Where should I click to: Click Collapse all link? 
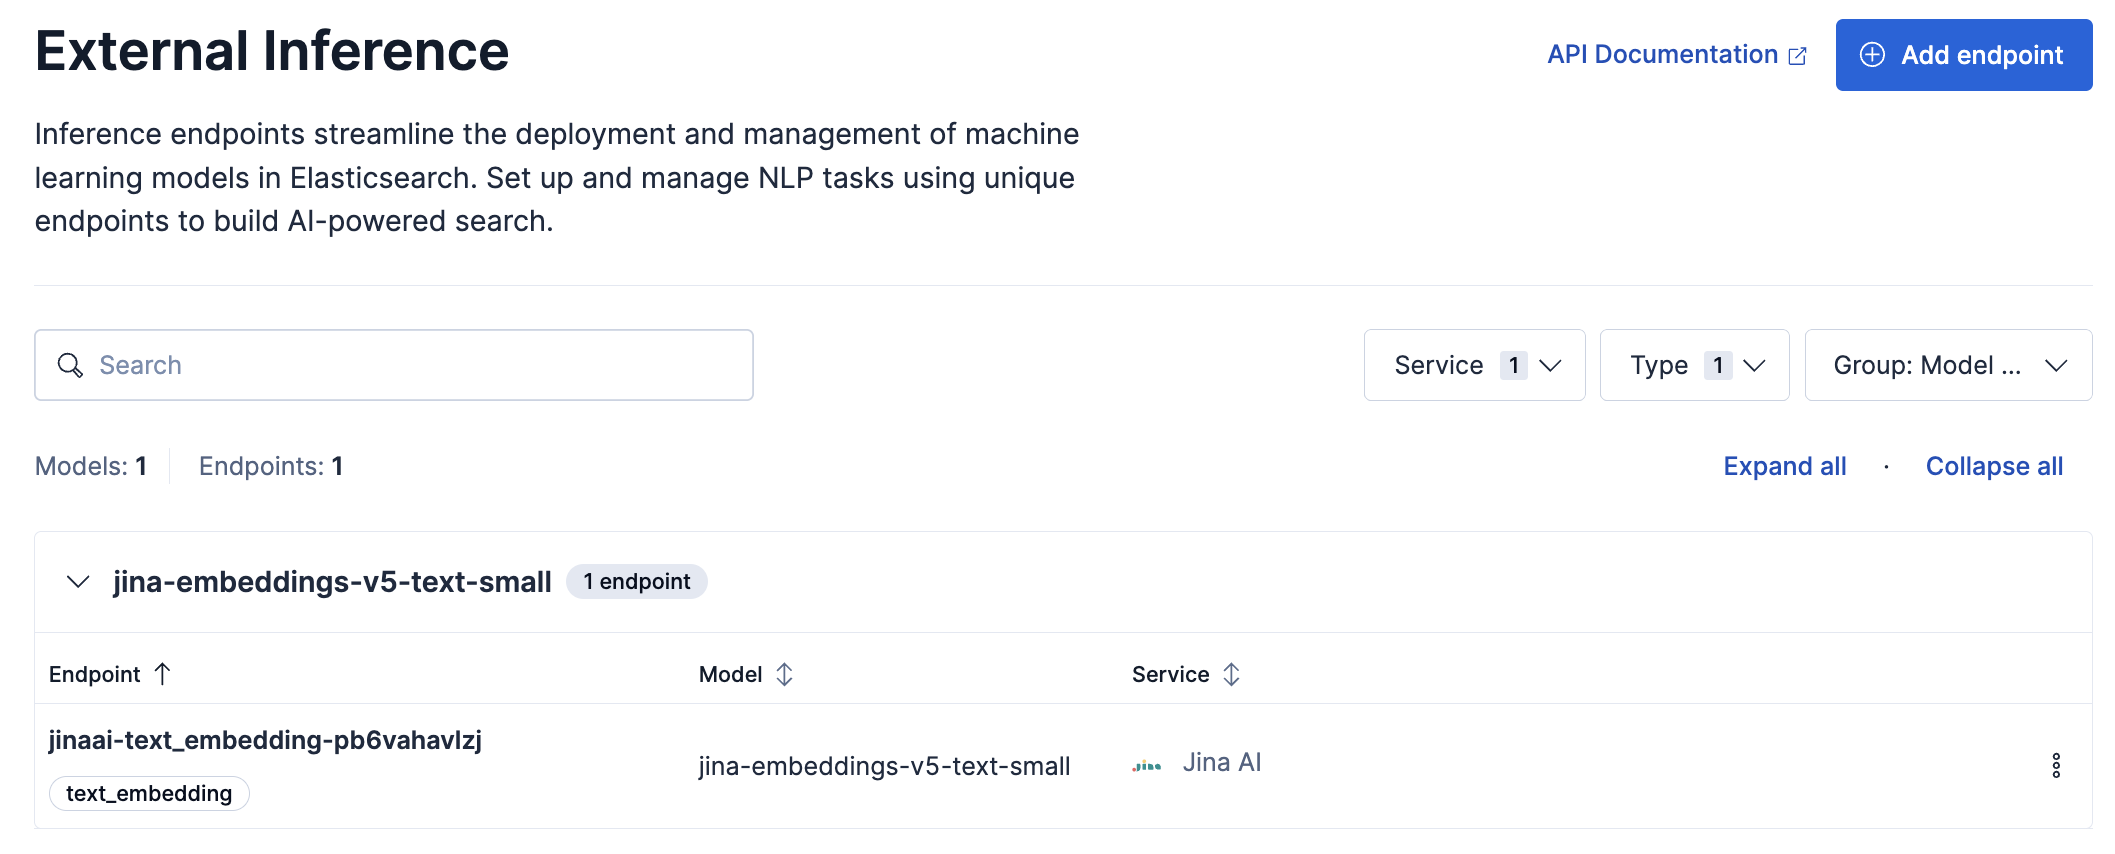(x=1994, y=466)
